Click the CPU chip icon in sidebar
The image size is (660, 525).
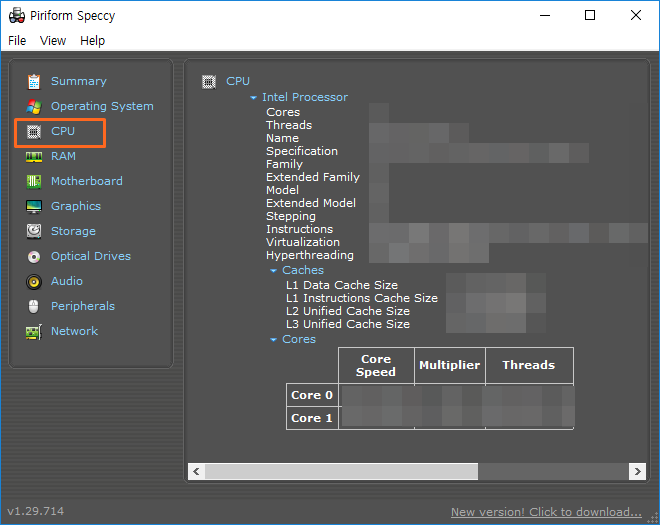34,132
